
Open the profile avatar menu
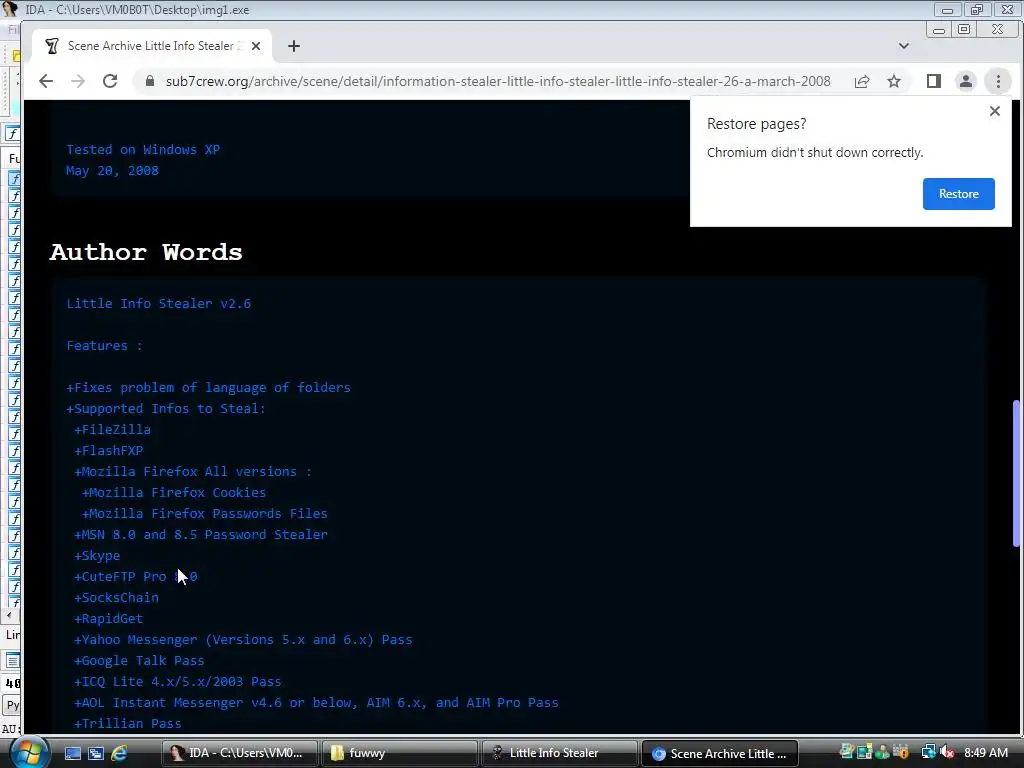966,81
